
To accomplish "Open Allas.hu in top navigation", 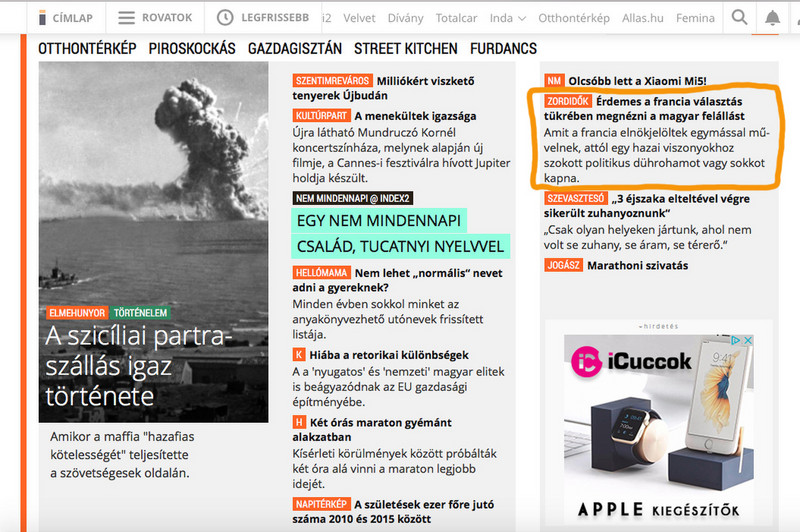I will tap(642, 18).
